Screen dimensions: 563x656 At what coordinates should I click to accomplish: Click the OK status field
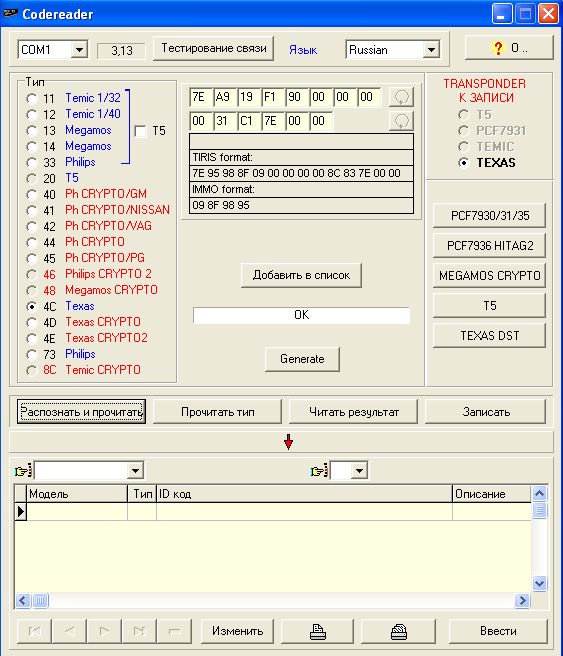(301, 315)
